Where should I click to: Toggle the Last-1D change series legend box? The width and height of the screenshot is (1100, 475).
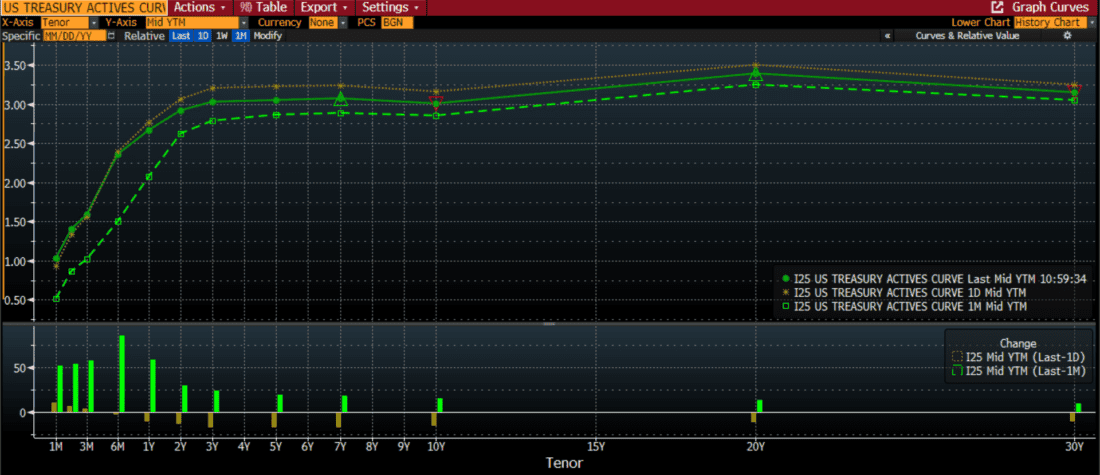pos(958,356)
